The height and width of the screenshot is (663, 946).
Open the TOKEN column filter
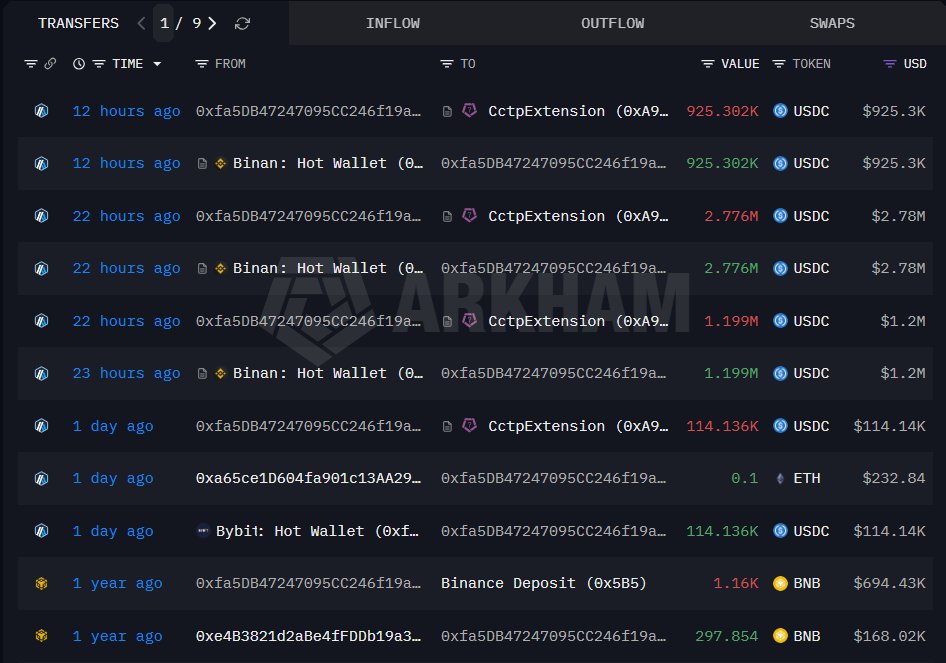click(x=779, y=64)
